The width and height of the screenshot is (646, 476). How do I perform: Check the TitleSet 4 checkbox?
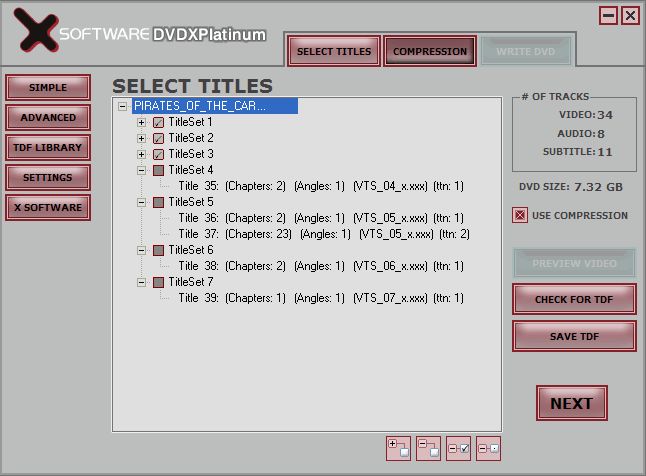click(158, 170)
